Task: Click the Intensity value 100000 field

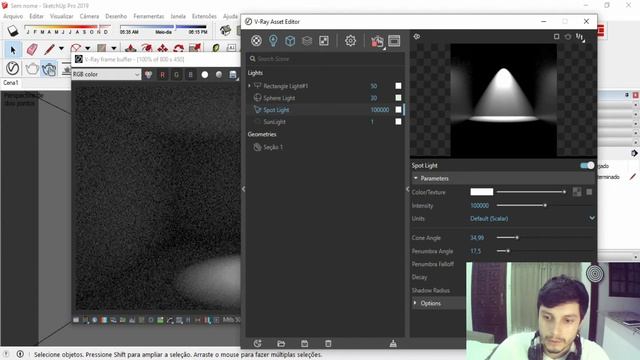Action: click(480, 205)
